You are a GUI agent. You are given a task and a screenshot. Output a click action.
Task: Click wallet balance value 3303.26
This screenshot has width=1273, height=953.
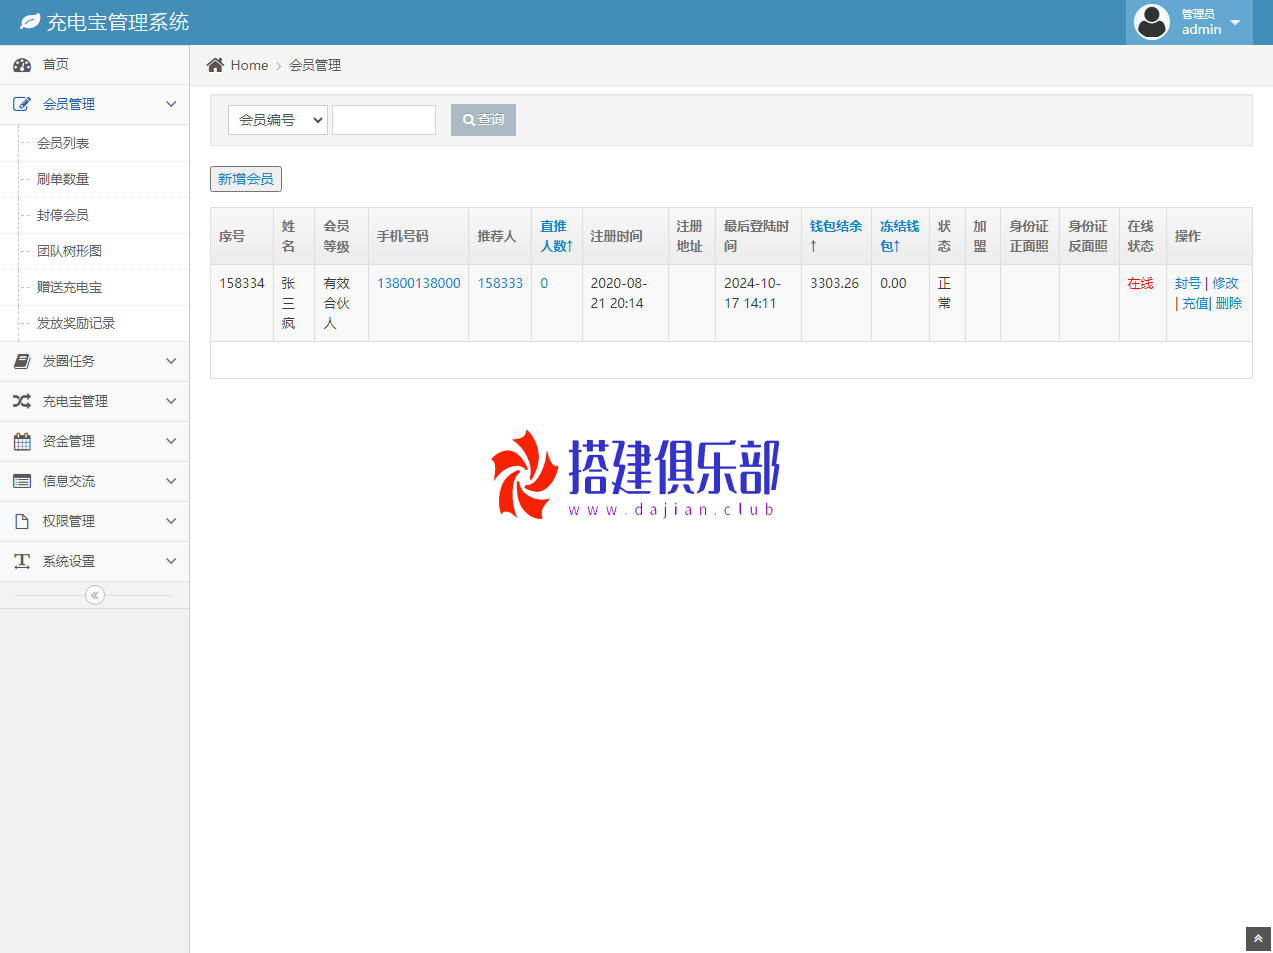point(834,283)
